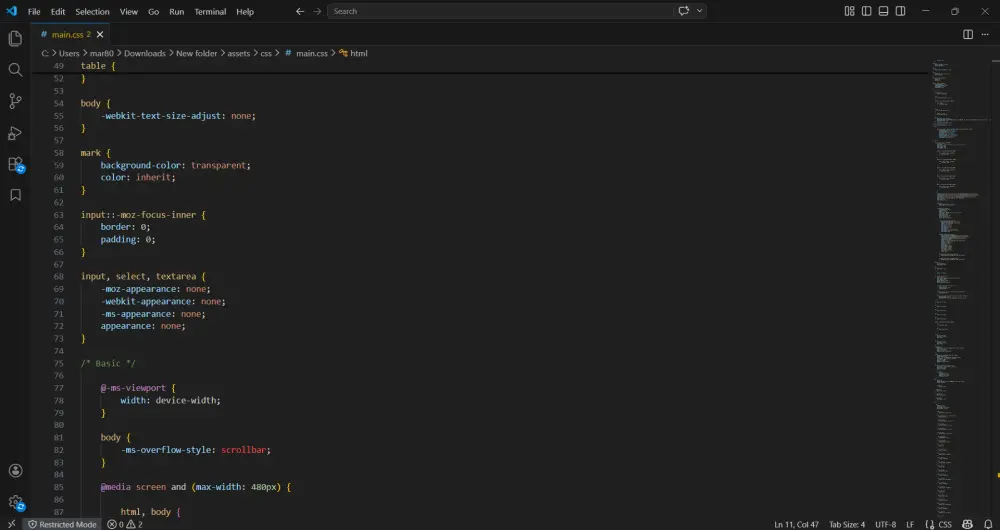Go forward with the right arrow

click(x=317, y=11)
